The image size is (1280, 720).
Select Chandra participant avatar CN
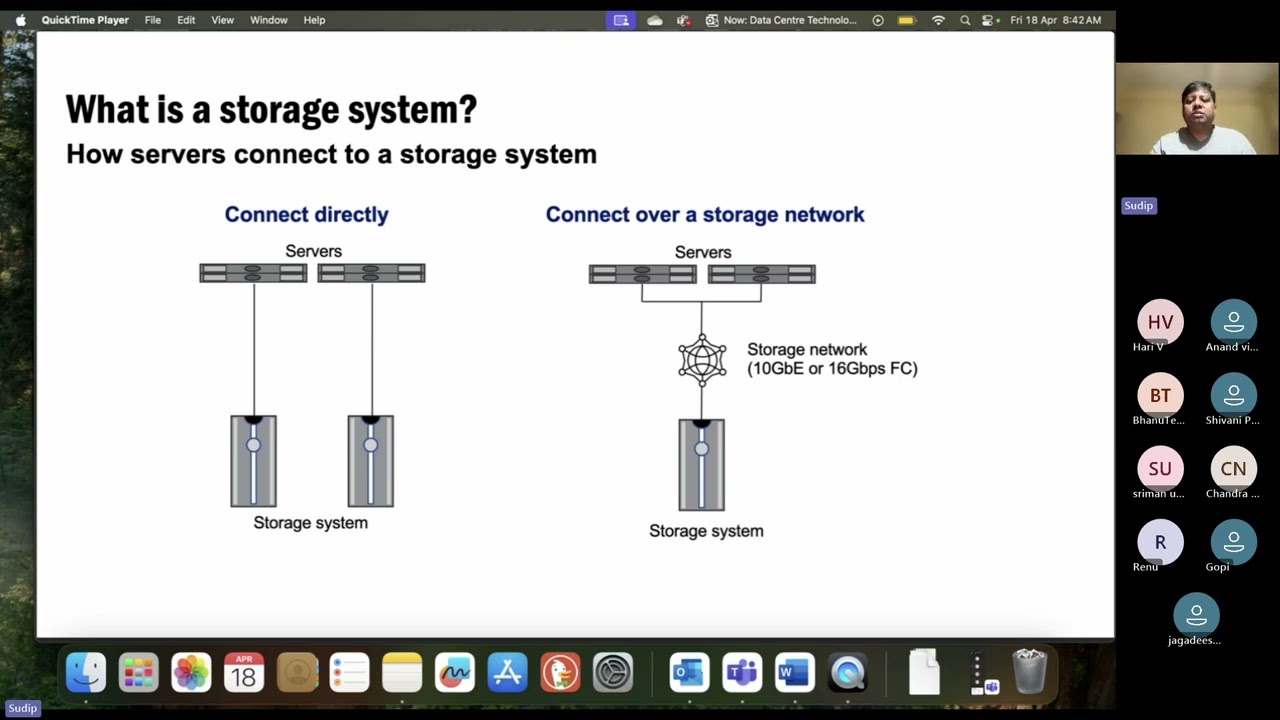point(1234,468)
